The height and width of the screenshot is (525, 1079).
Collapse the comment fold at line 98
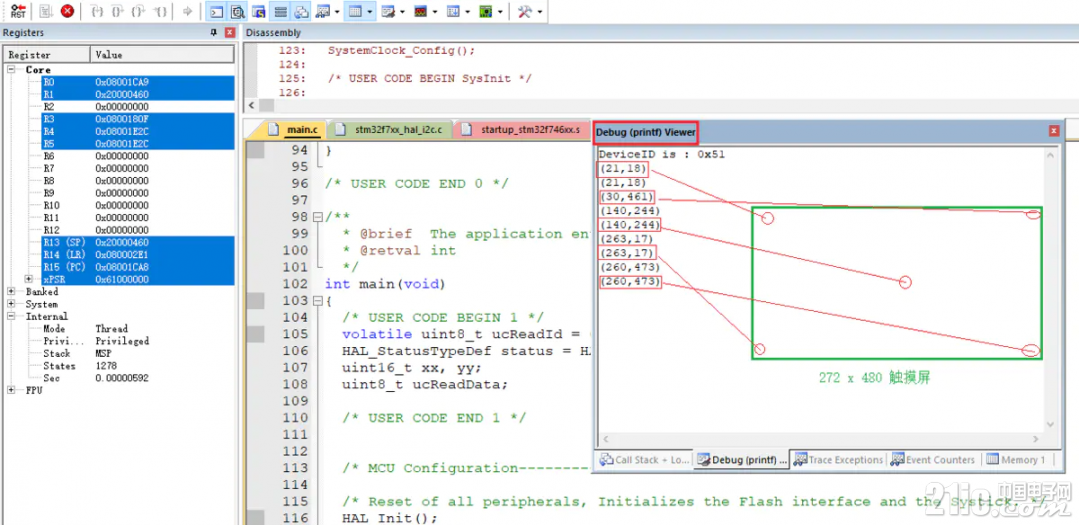(x=317, y=217)
